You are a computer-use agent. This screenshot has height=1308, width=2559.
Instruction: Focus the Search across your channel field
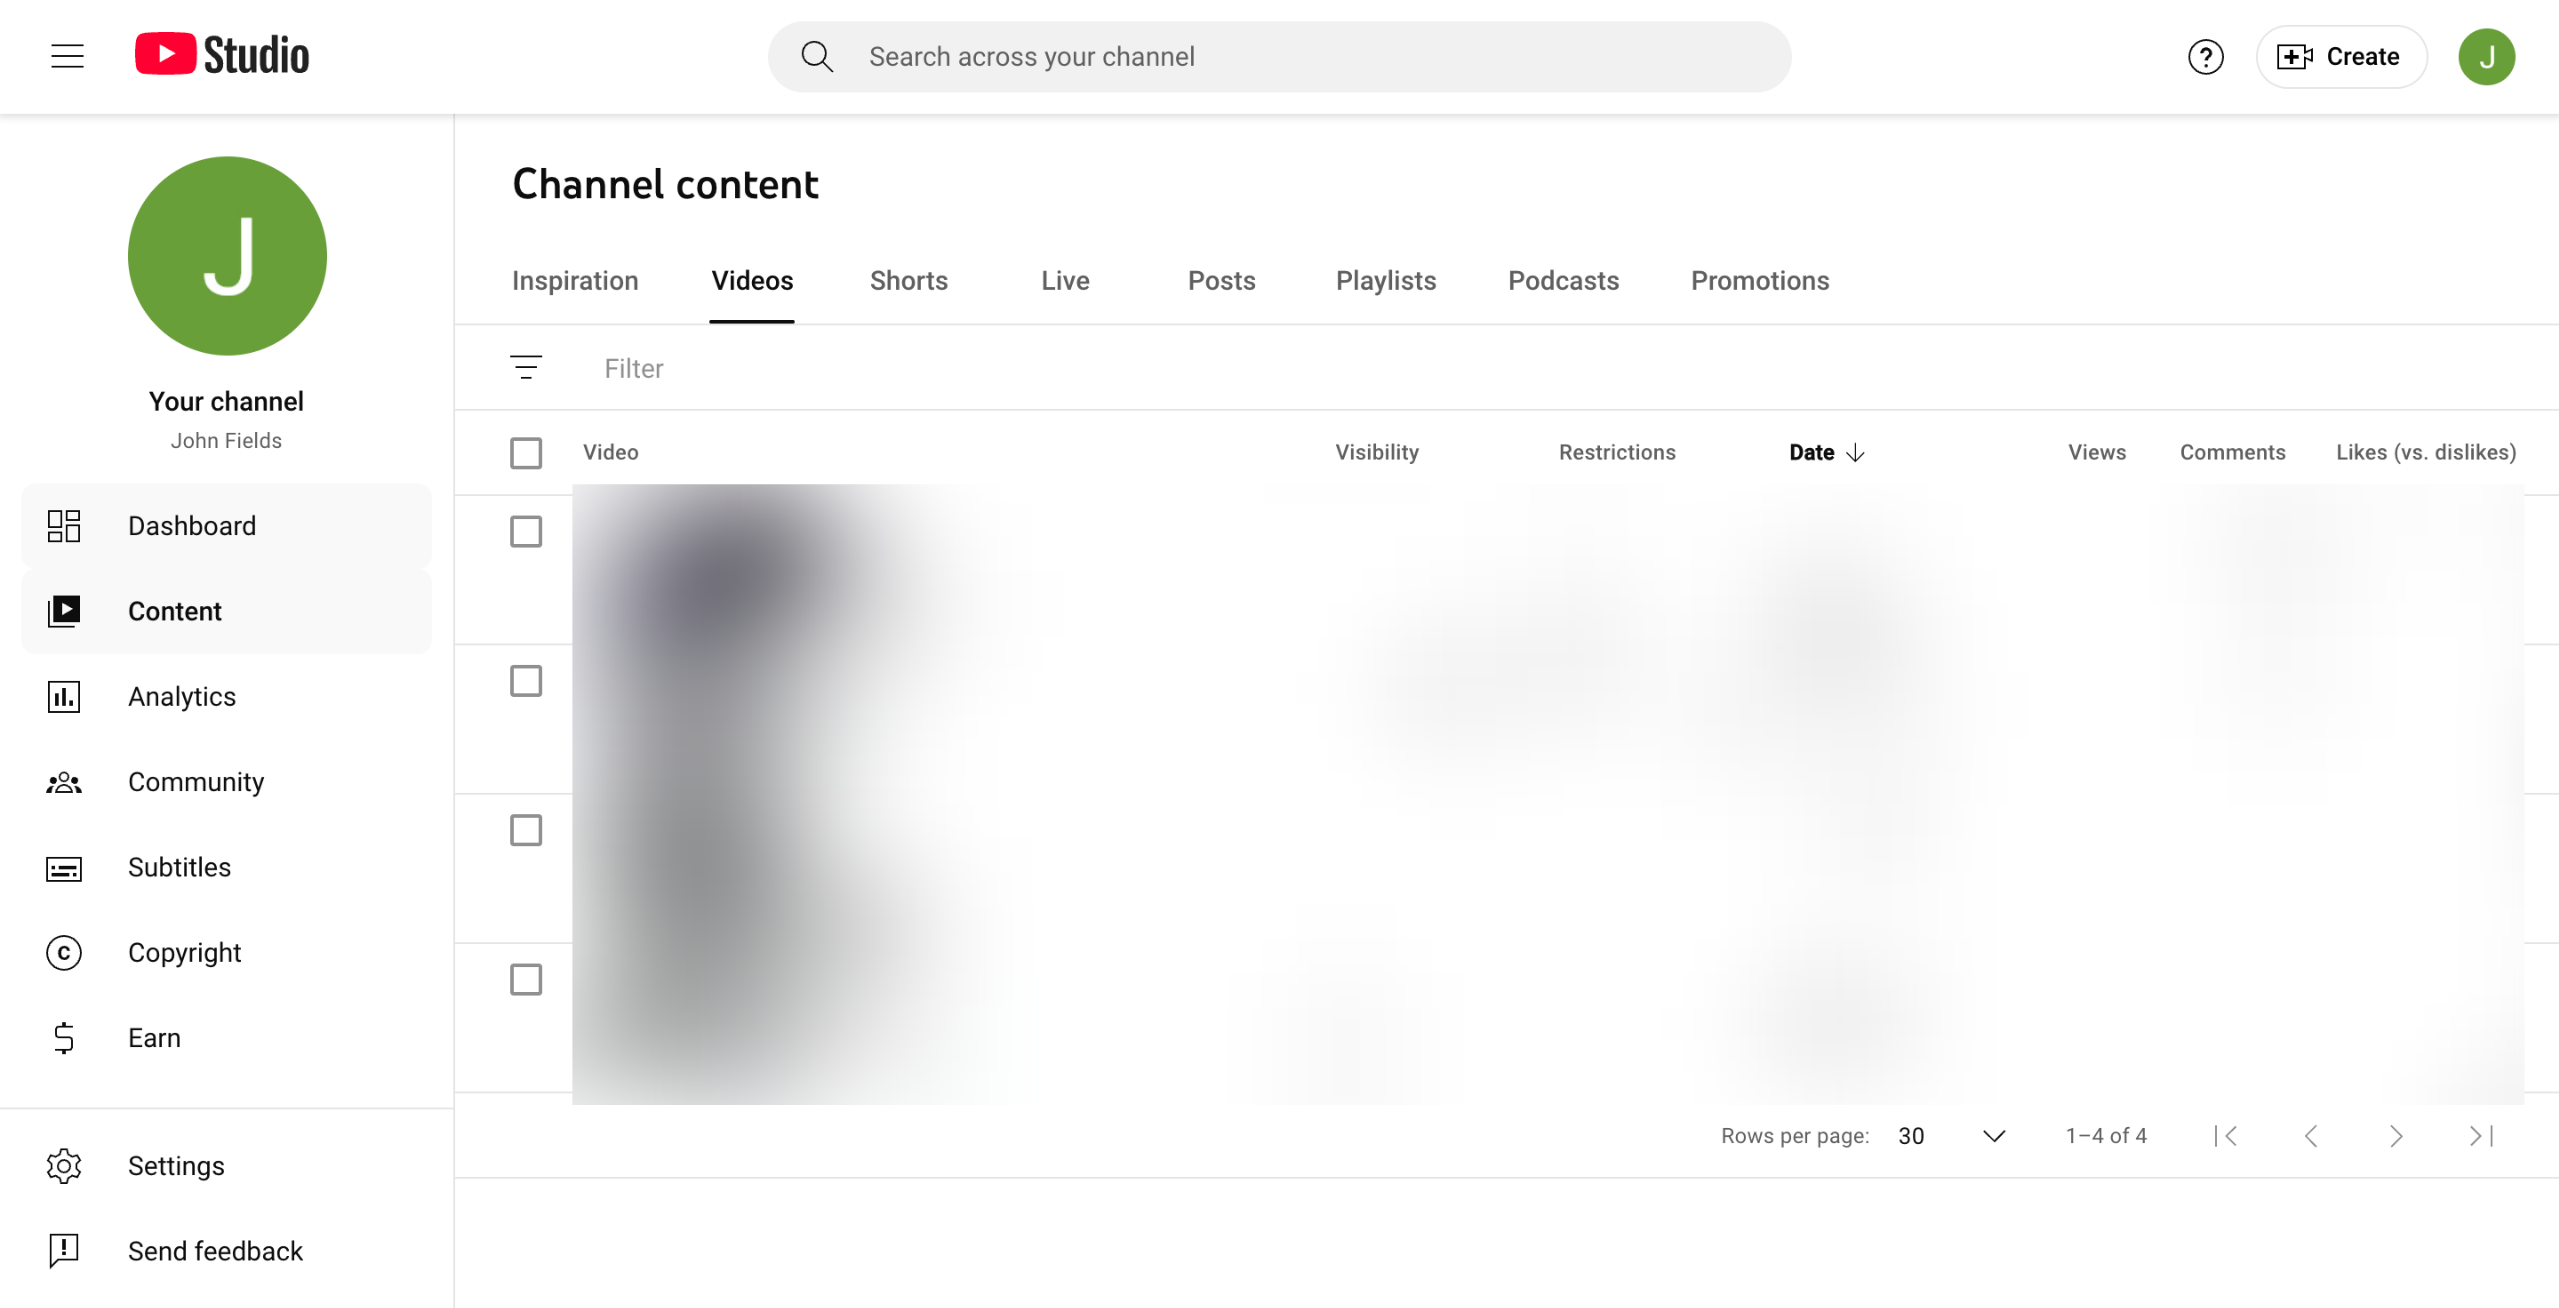pos(1279,57)
